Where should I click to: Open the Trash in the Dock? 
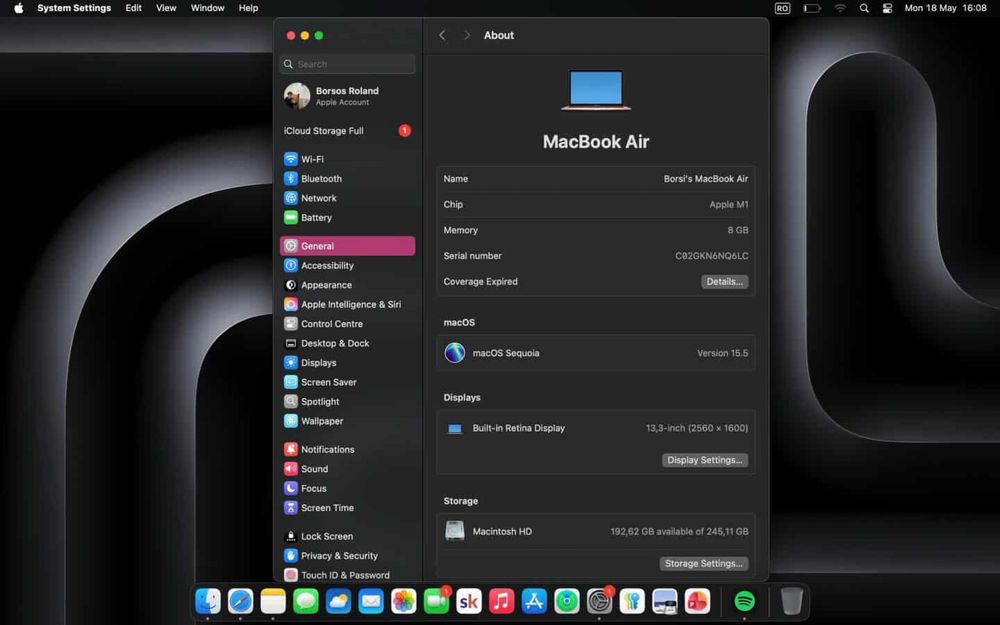click(791, 601)
